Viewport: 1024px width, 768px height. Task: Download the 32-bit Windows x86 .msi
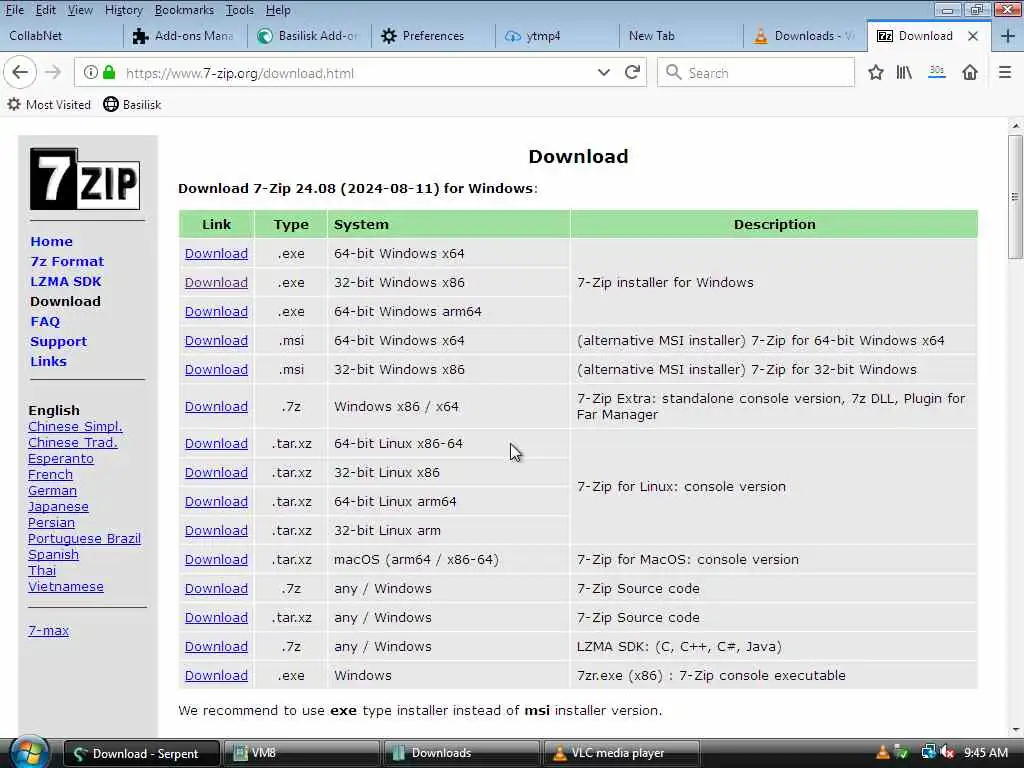pos(216,369)
